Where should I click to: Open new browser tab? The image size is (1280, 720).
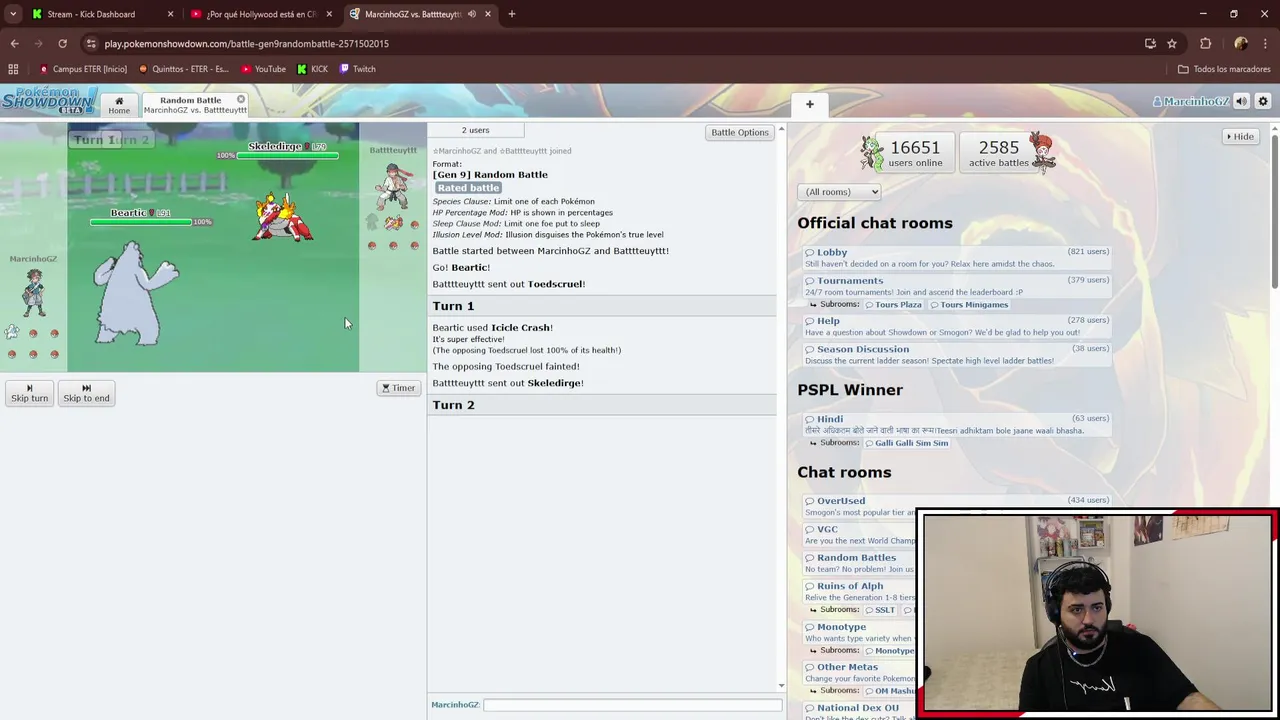pos(511,14)
